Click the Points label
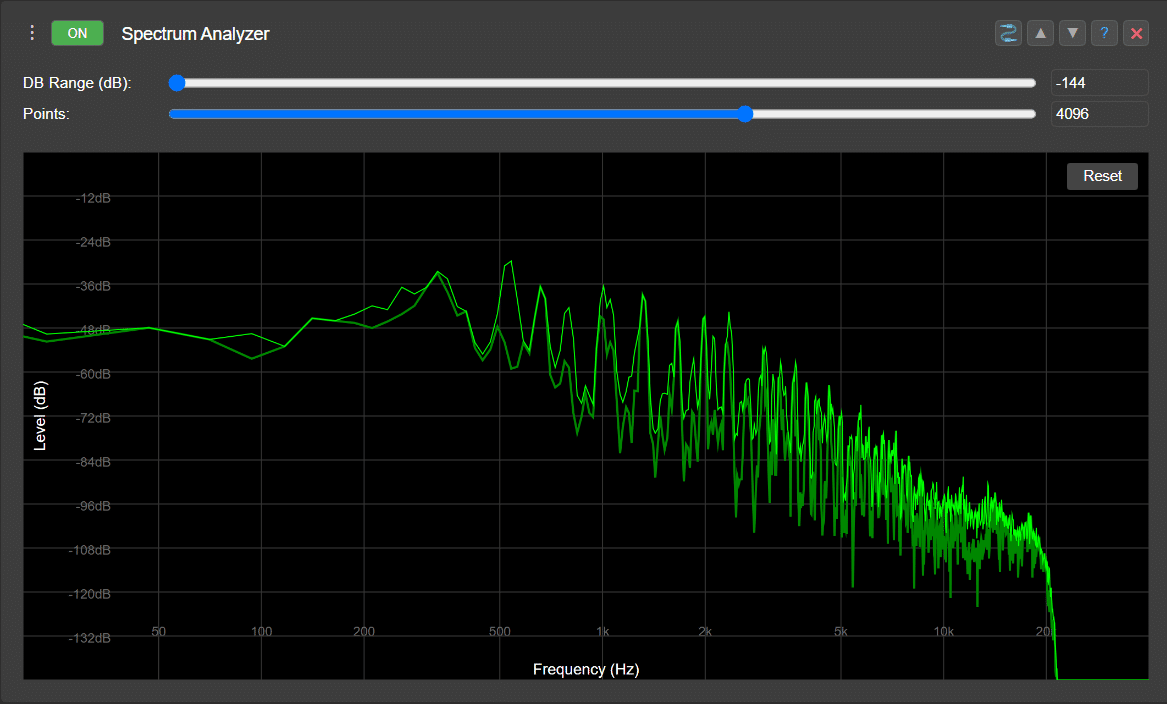 point(46,114)
